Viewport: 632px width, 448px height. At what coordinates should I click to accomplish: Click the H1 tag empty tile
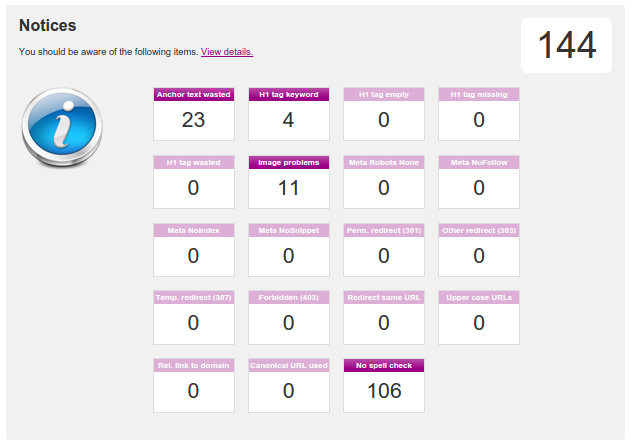point(384,114)
